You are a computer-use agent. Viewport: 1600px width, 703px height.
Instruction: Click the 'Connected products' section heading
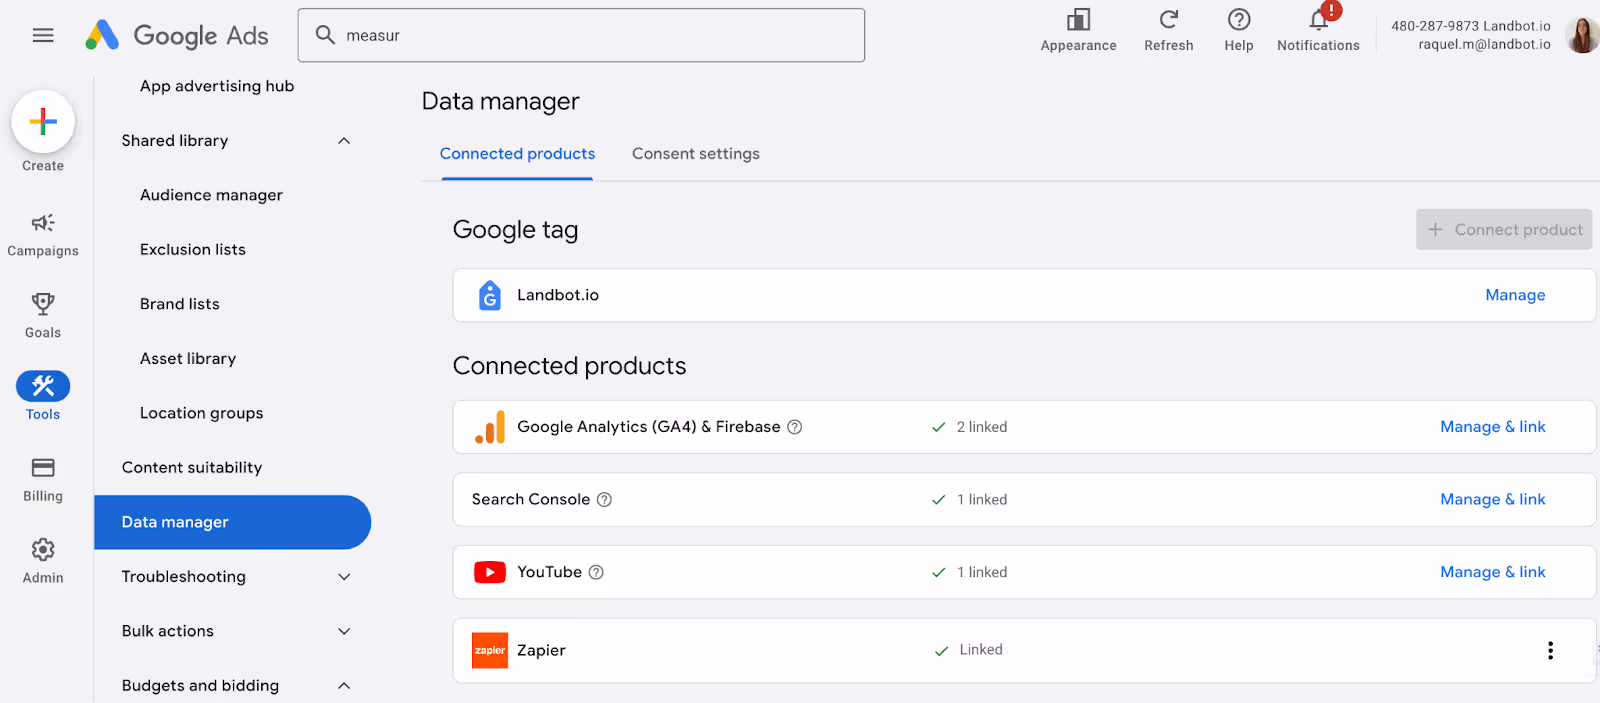(569, 366)
